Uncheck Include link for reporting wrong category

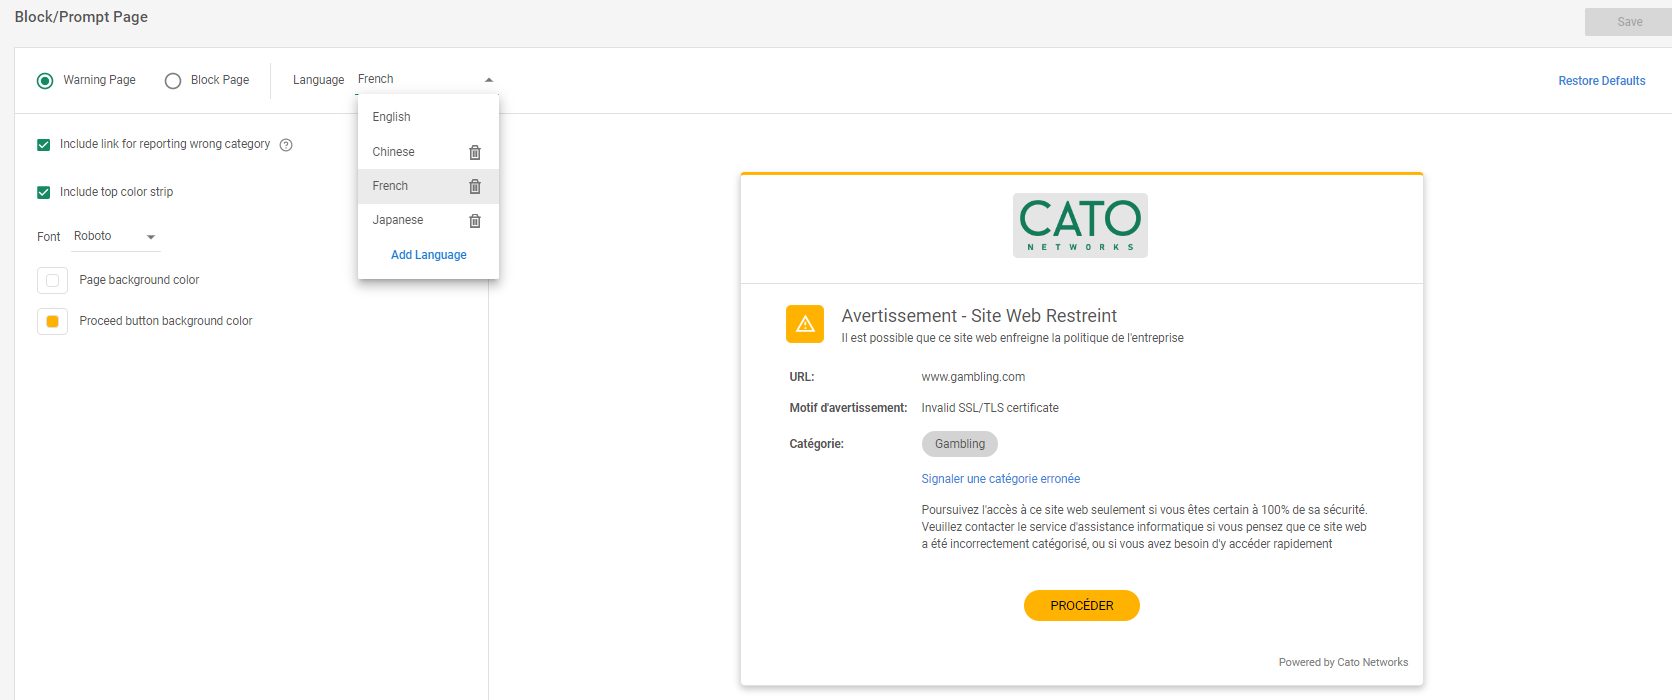click(44, 145)
